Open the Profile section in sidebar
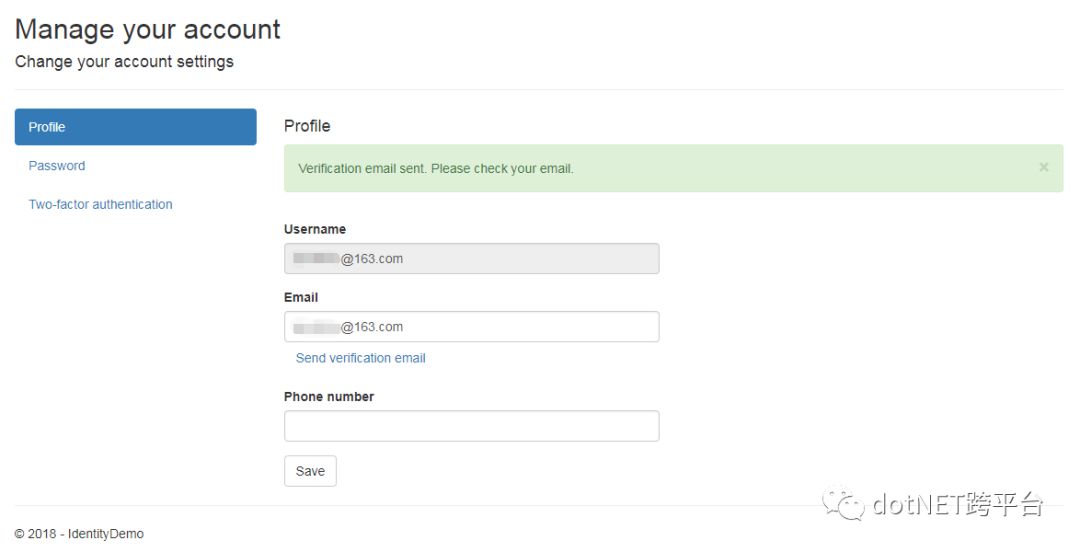1080x552 pixels. [135, 127]
